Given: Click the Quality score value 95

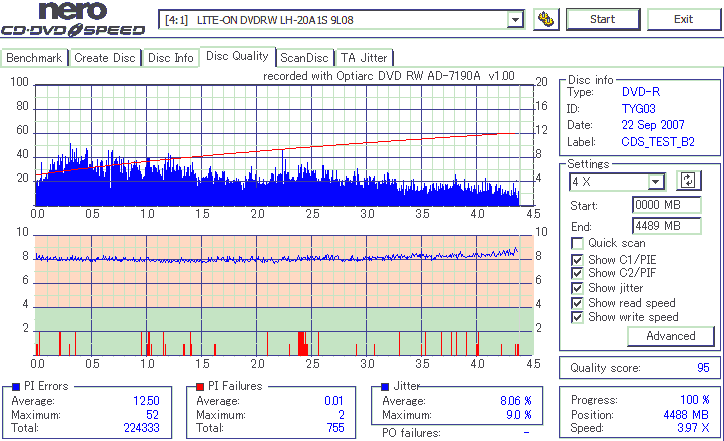Looking at the screenshot, I should tap(703, 368).
